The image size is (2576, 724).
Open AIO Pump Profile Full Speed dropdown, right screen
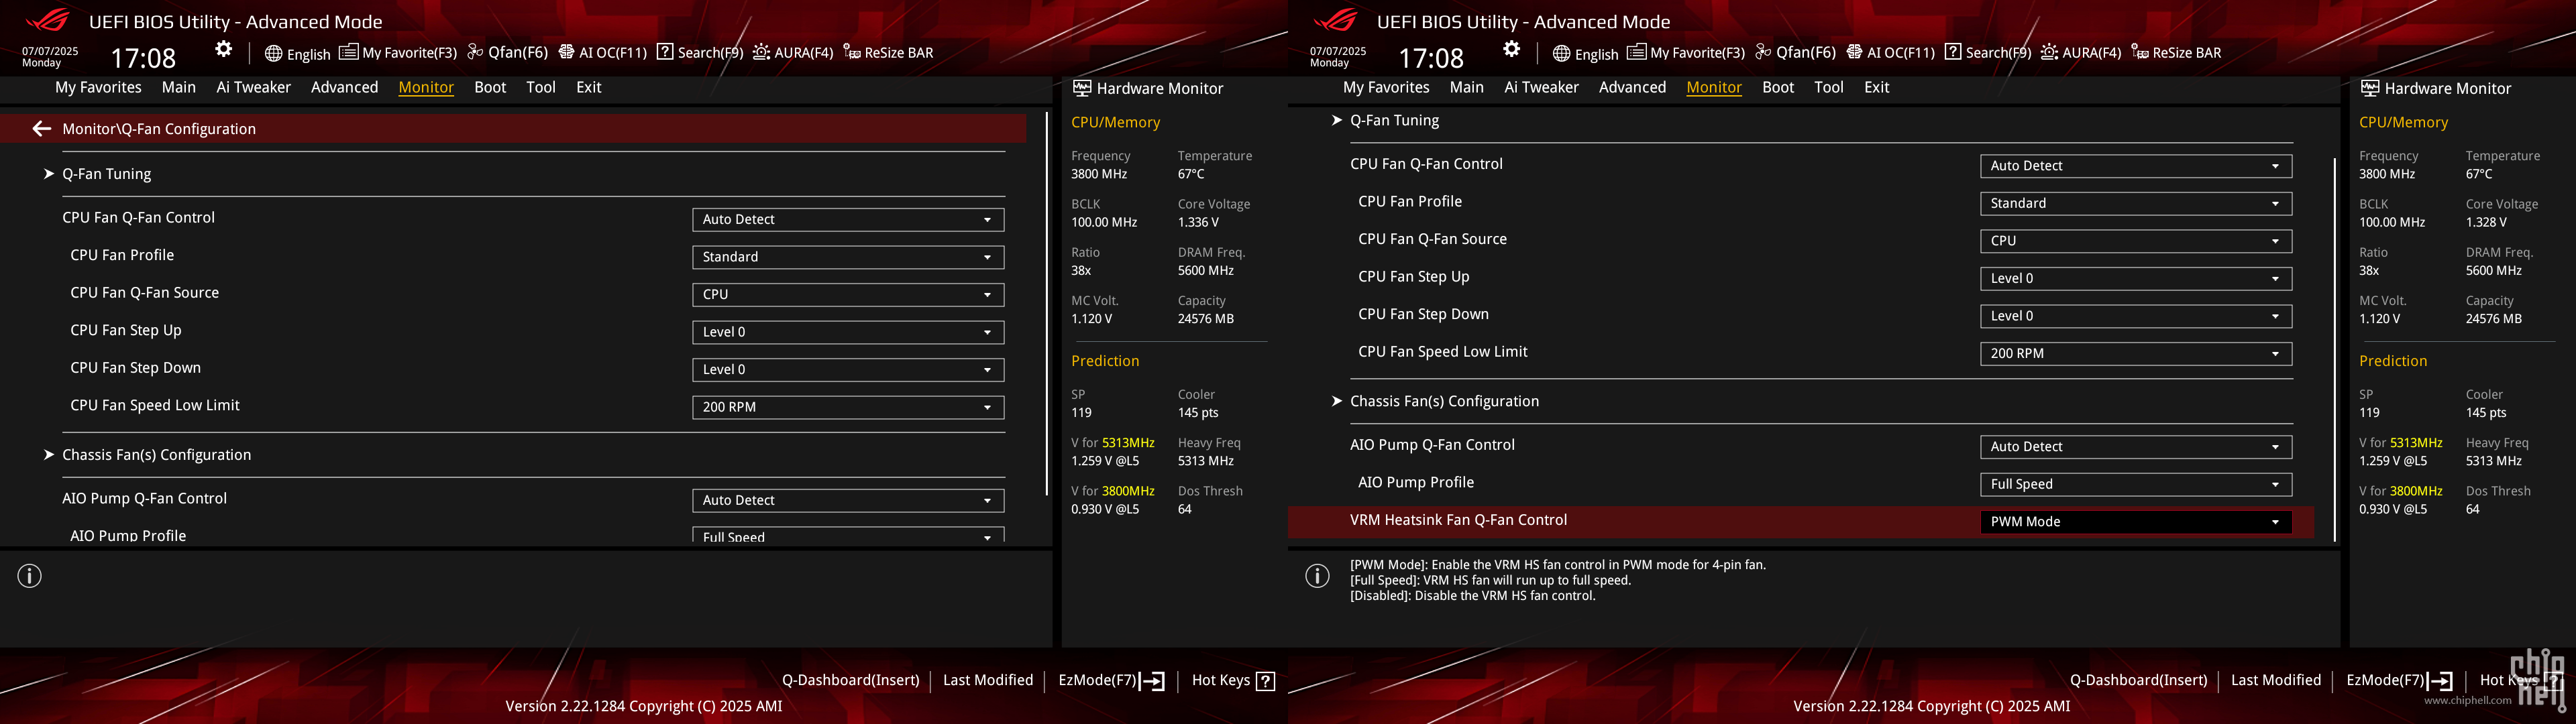2136,484
